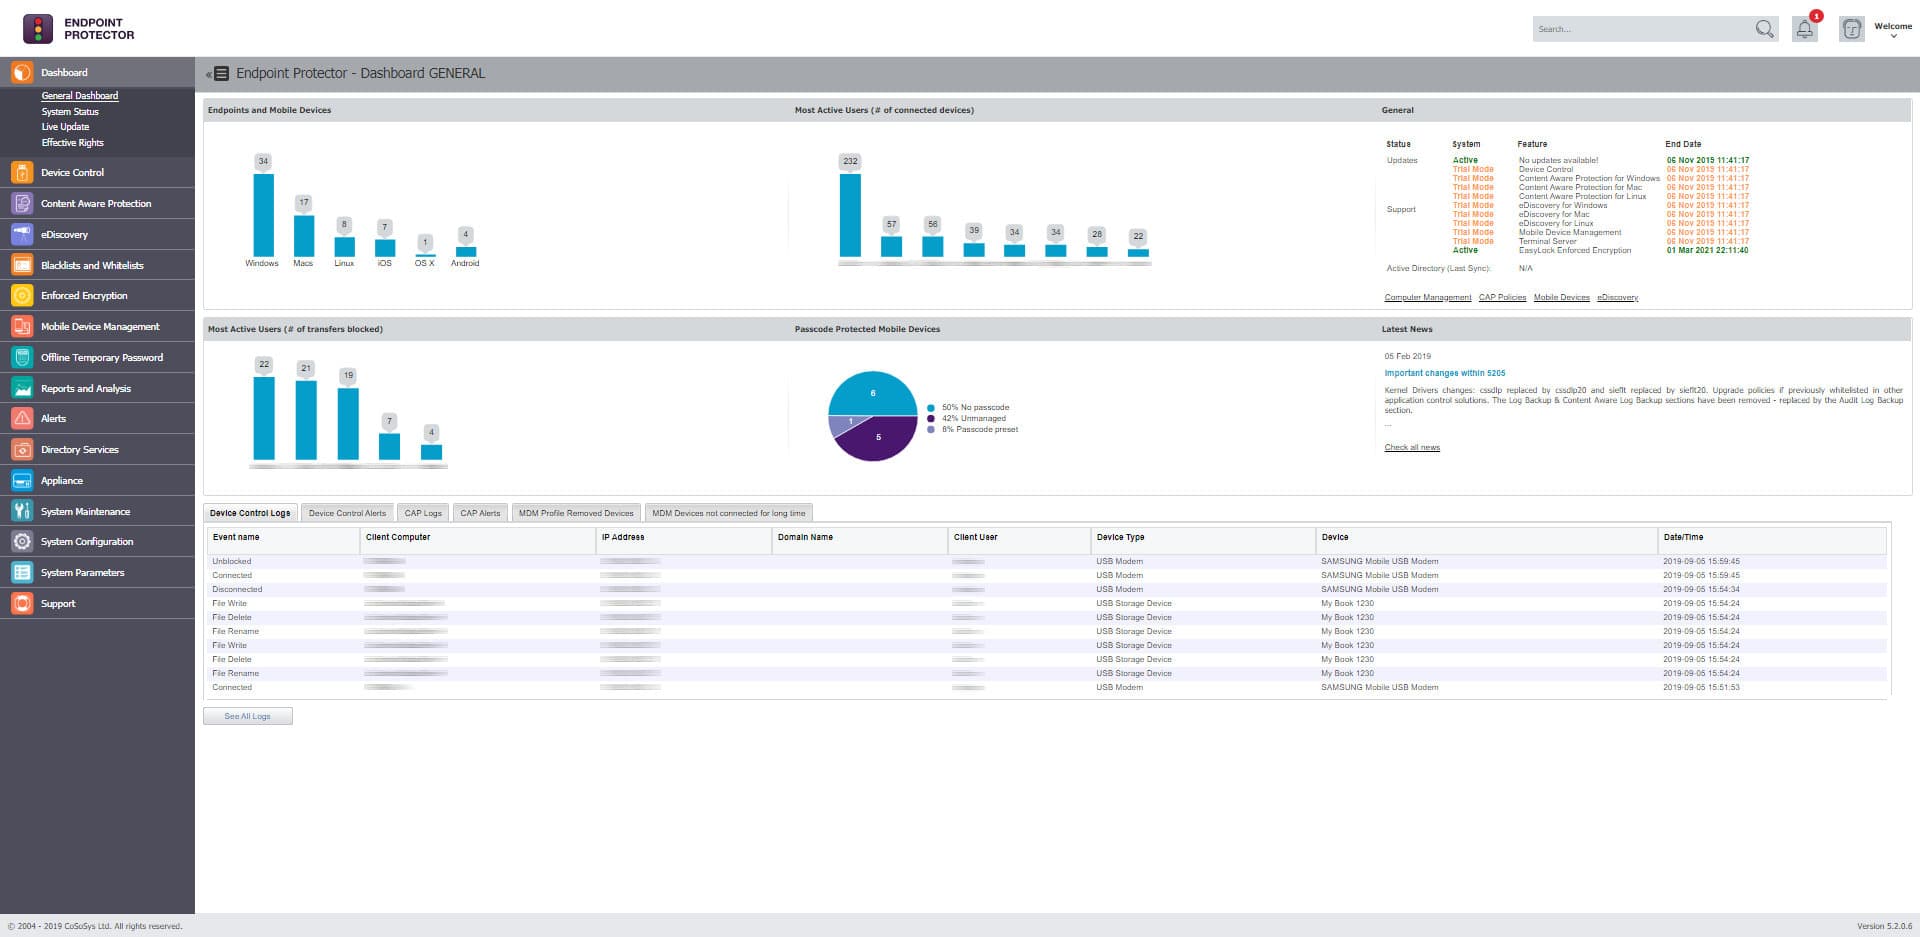
Task: Click Reports and Analysis icon
Action: coord(22,388)
